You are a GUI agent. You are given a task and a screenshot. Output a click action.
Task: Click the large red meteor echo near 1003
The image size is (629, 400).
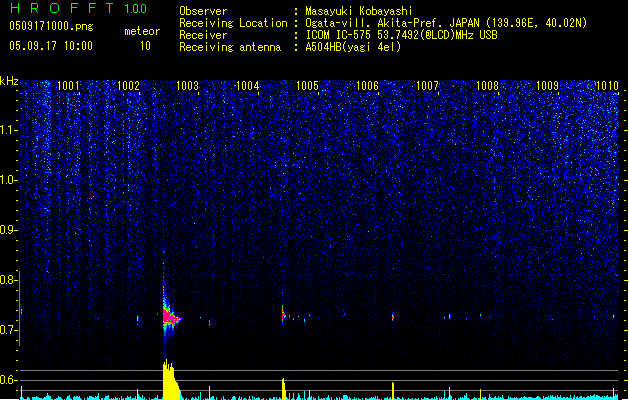click(x=170, y=318)
